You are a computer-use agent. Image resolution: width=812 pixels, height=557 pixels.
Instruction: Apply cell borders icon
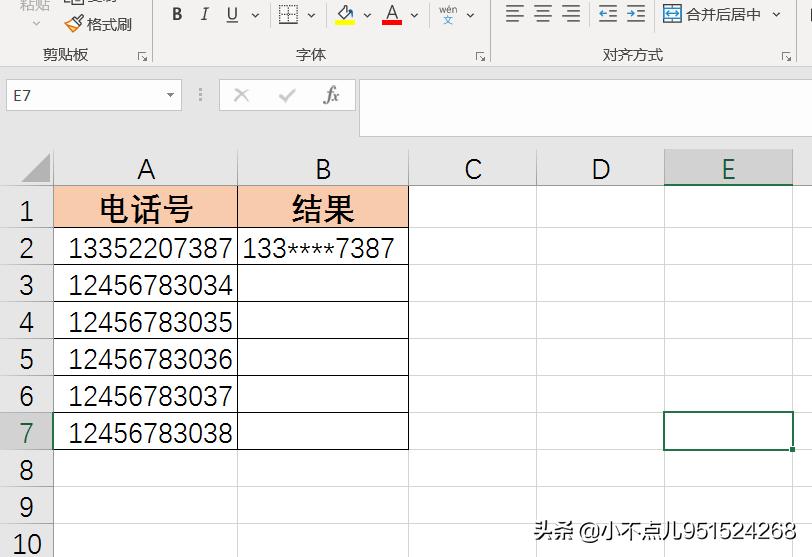(288, 14)
